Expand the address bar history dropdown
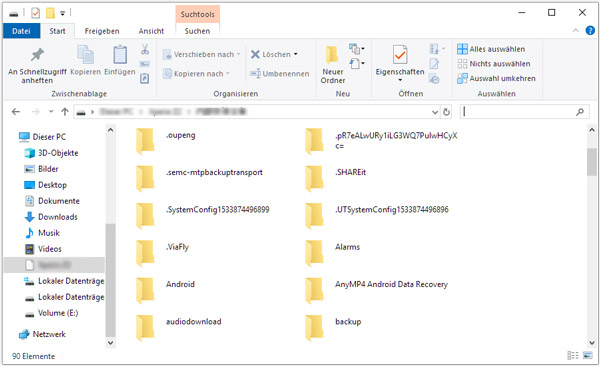This screenshot has height=366, width=600. [435, 112]
